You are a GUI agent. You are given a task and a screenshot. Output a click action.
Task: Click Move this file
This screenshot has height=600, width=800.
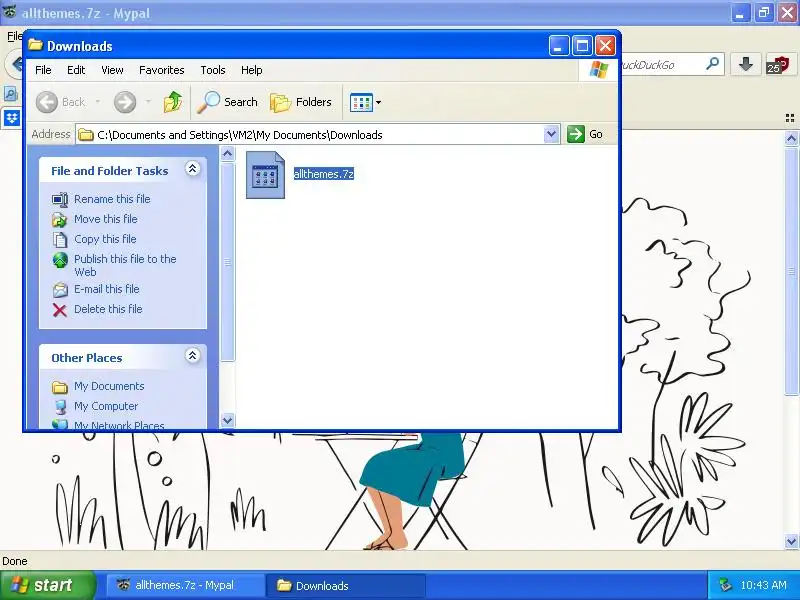[106, 219]
